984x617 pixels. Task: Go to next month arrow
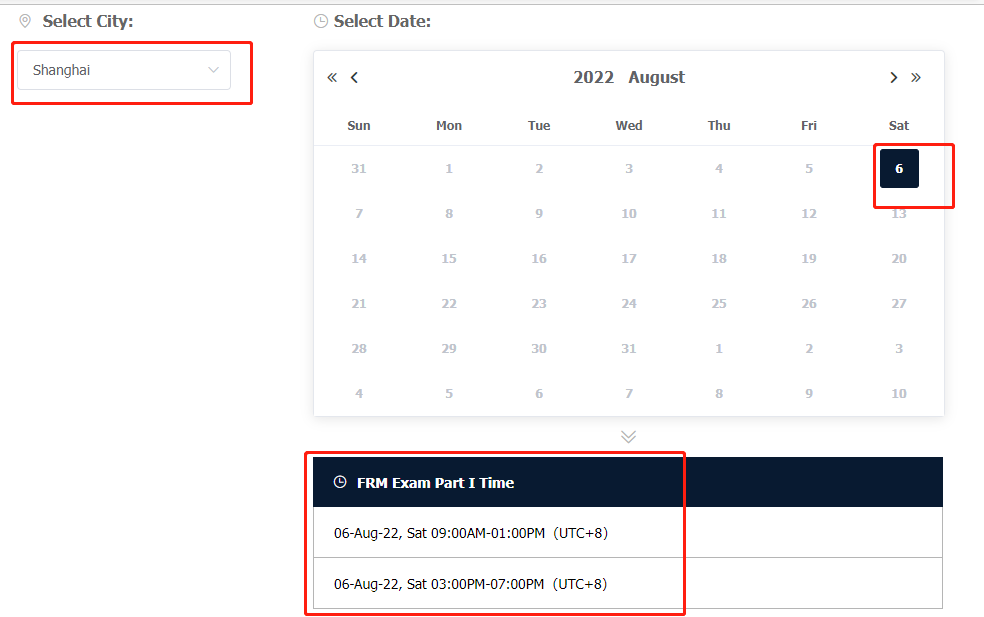click(894, 78)
